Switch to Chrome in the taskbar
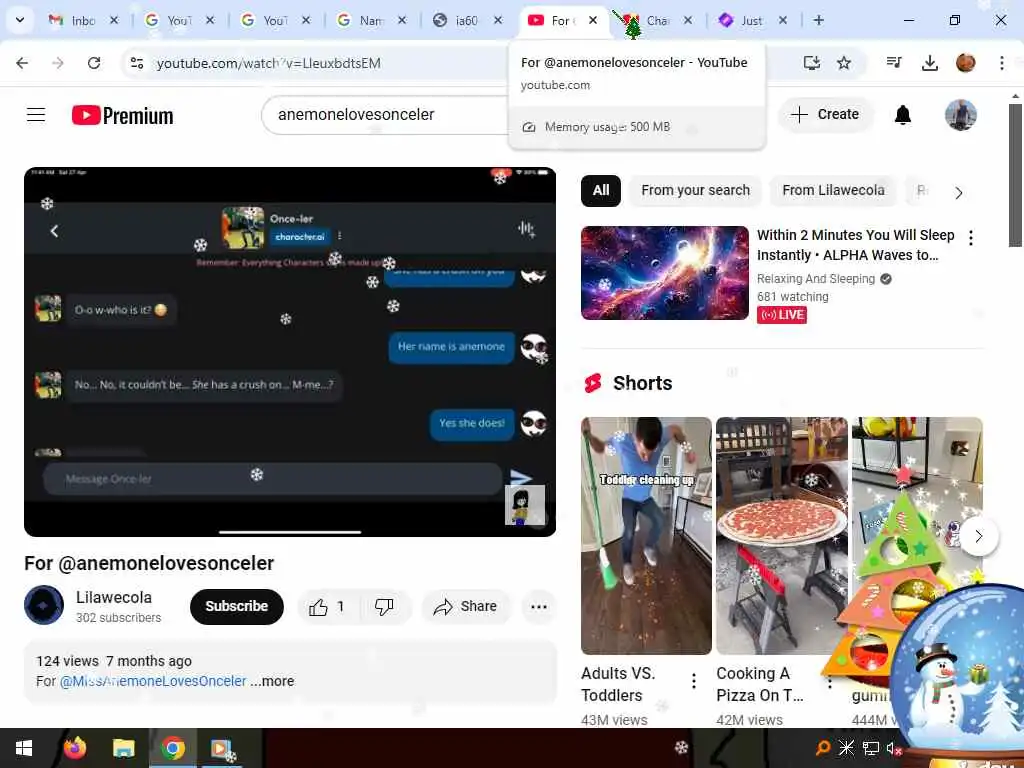Viewport: 1024px width, 768px height. tap(173, 748)
